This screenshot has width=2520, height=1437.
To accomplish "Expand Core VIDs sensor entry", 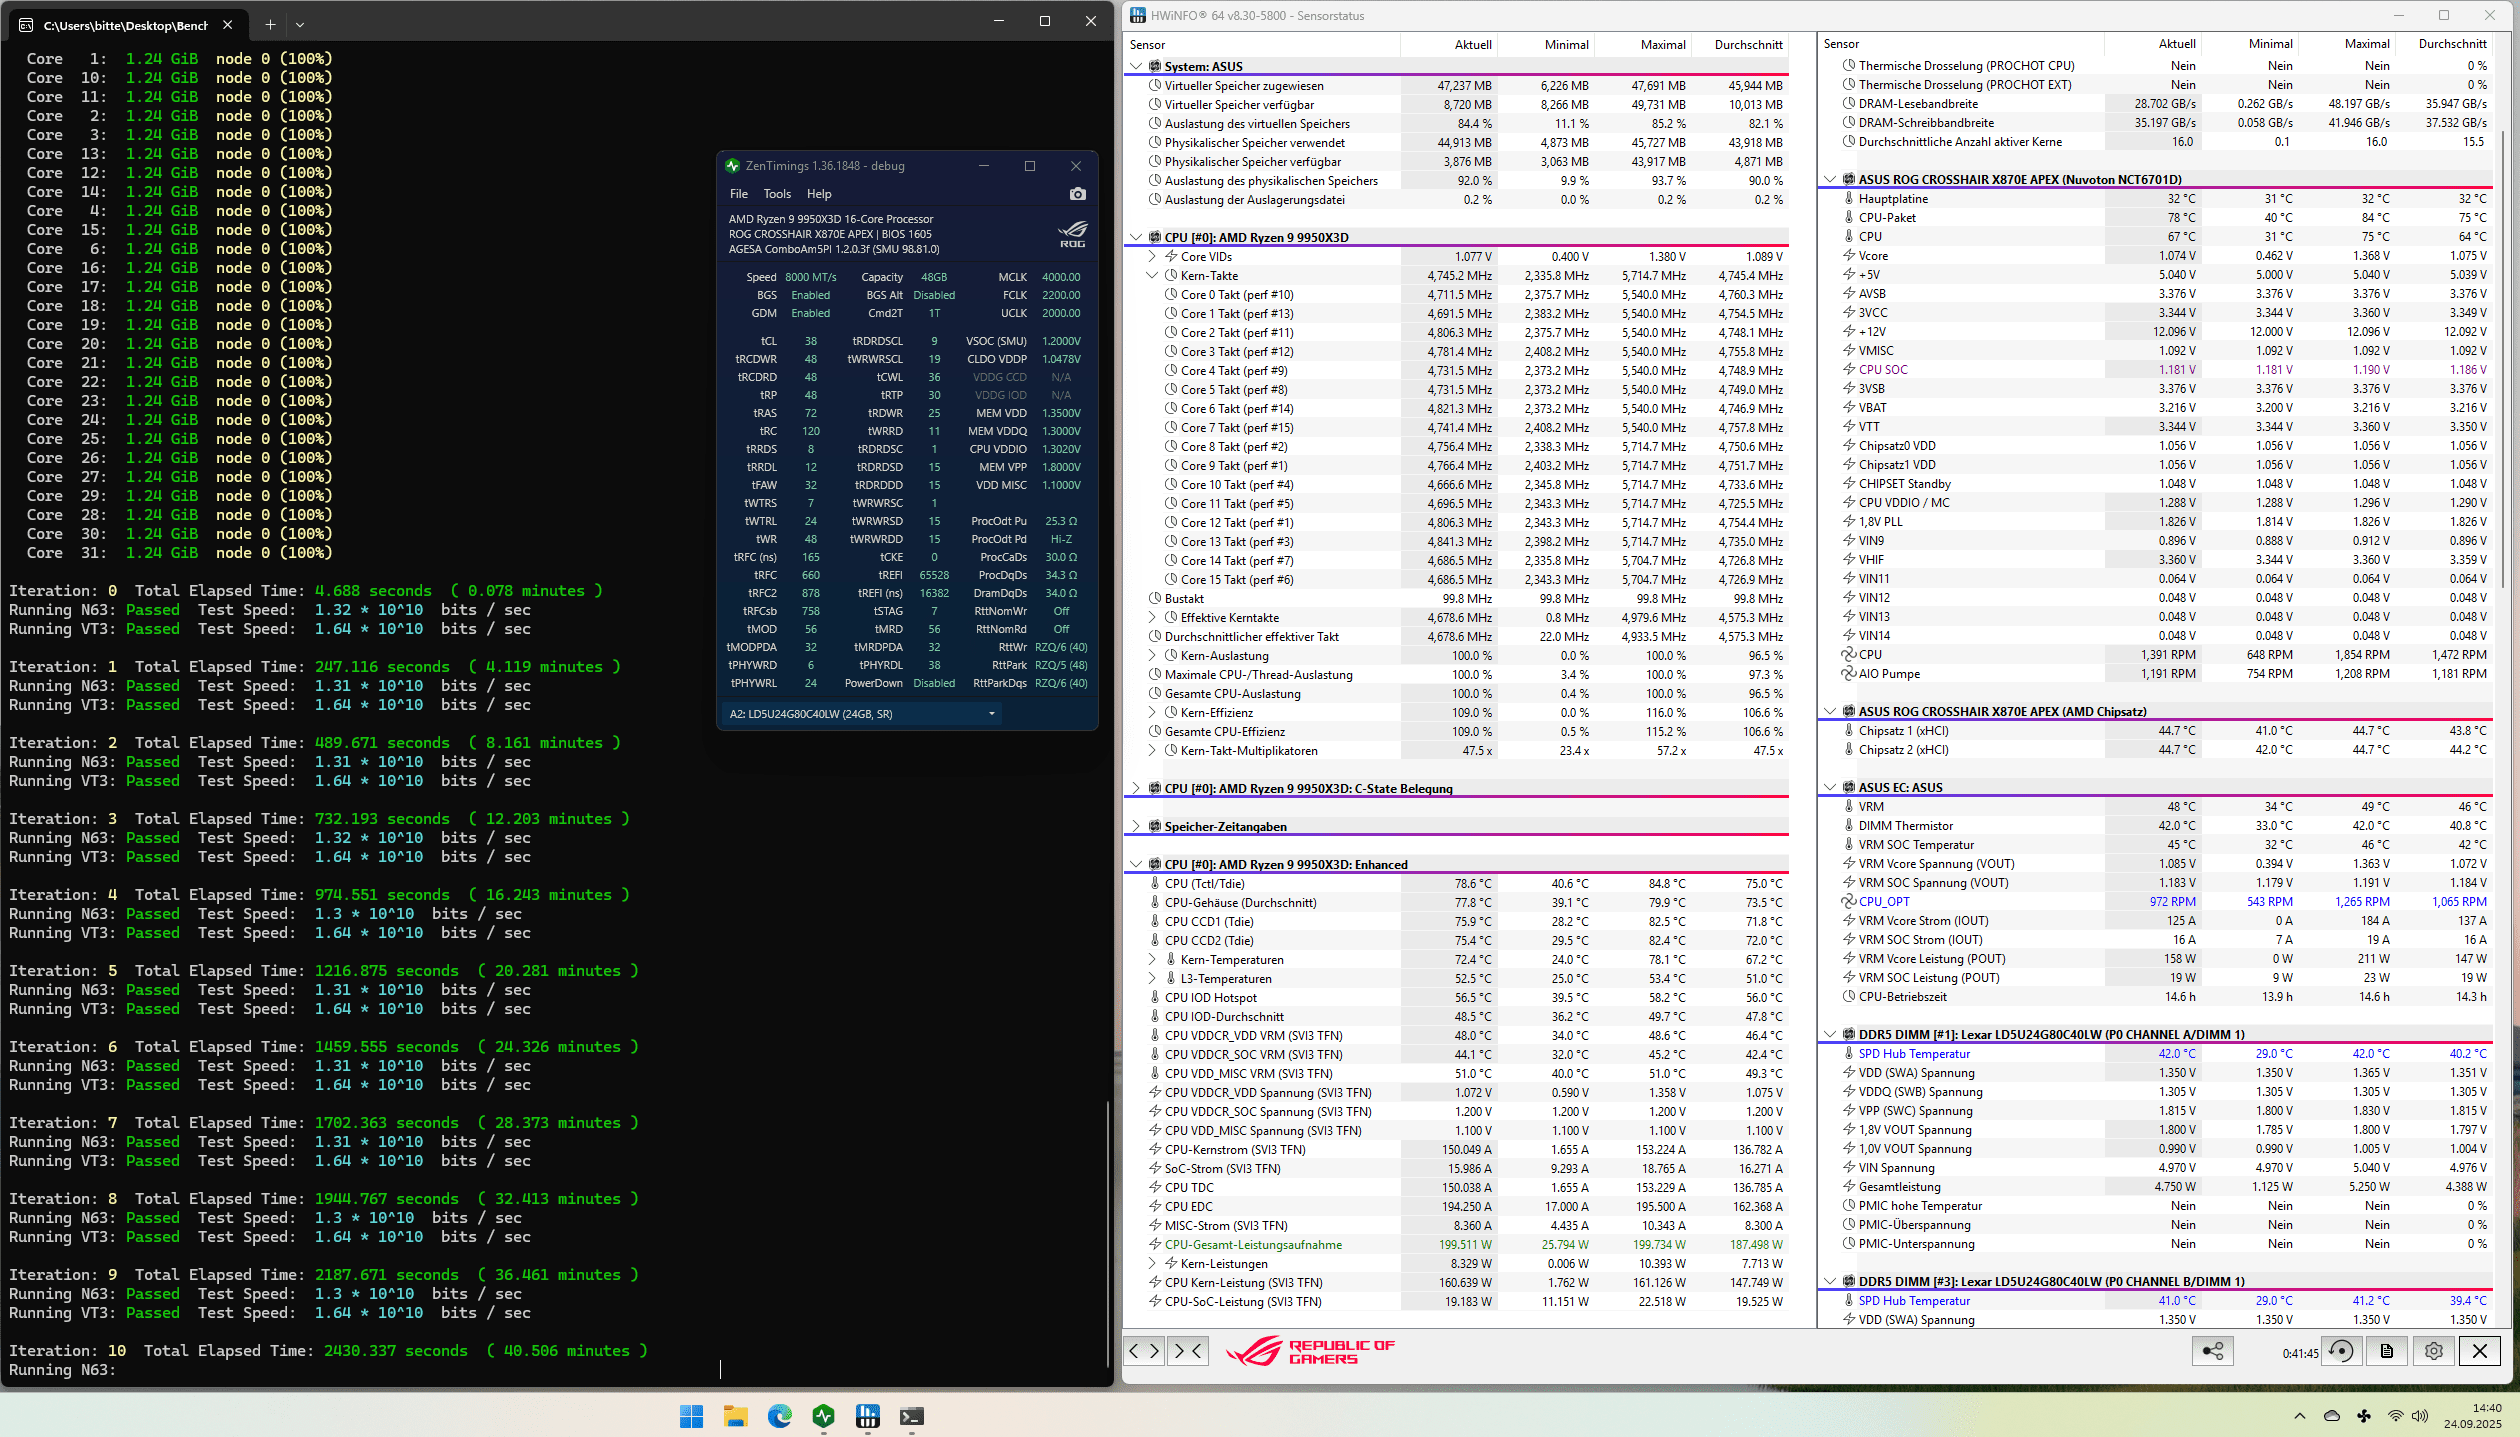I will [1152, 257].
